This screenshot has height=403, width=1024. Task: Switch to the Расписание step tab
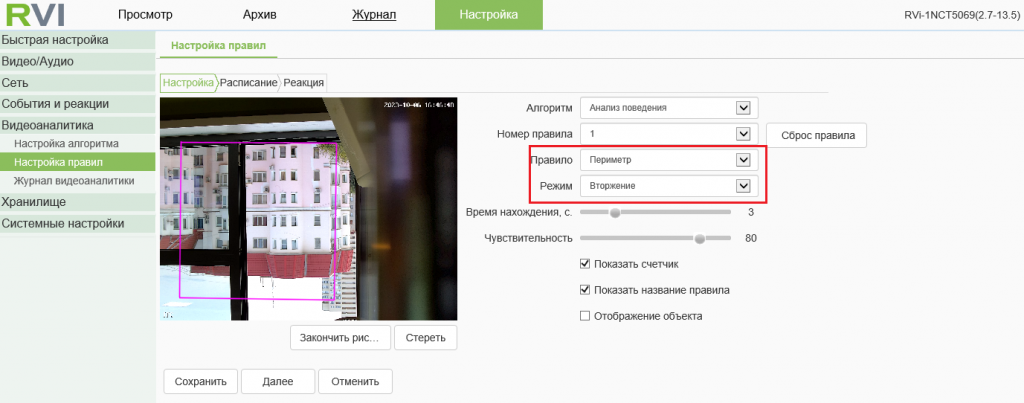coord(248,83)
